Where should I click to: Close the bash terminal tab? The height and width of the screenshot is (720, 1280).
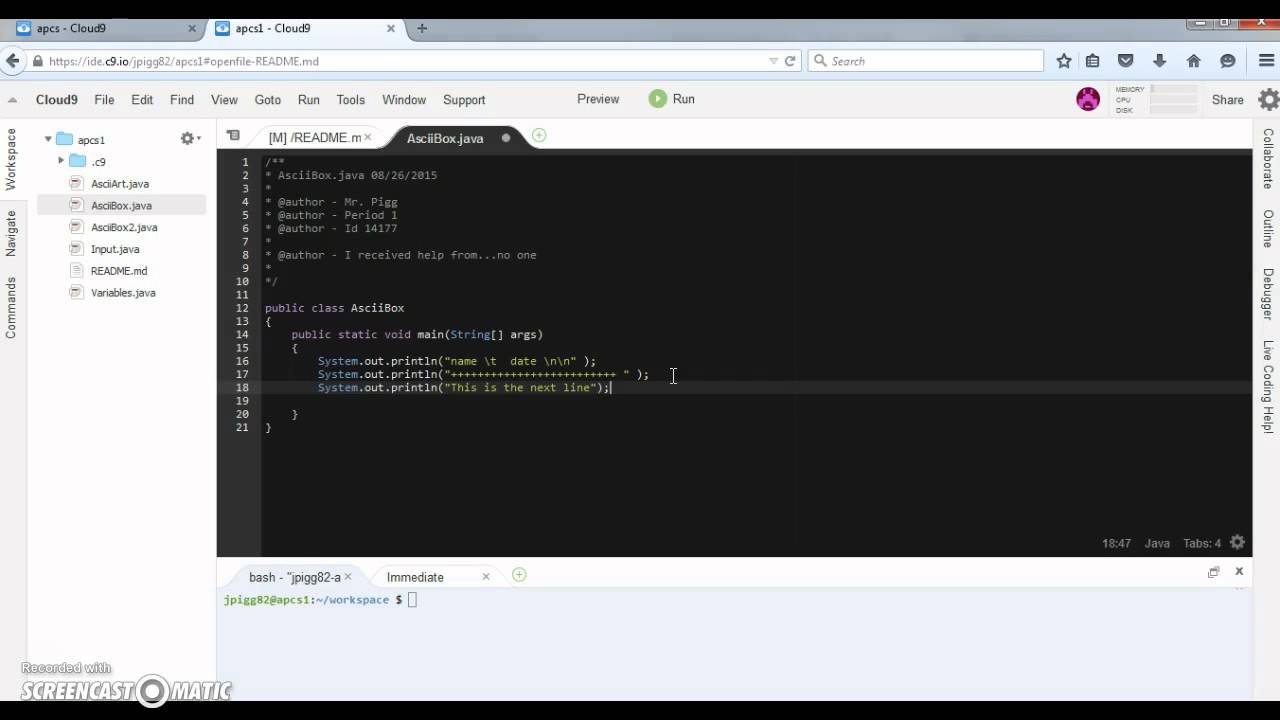click(x=349, y=577)
